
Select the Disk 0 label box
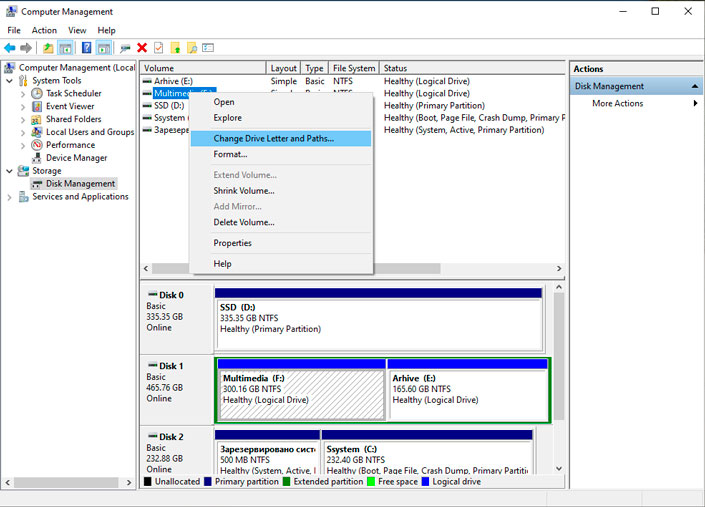click(176, 319)
